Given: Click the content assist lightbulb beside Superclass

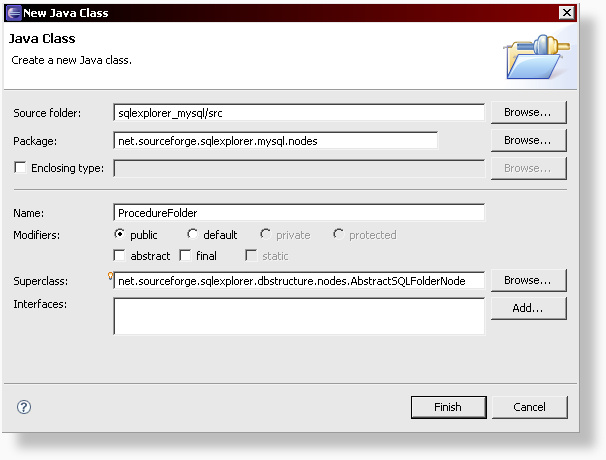Looking at the screenshot, I should (x=110, y=276).
